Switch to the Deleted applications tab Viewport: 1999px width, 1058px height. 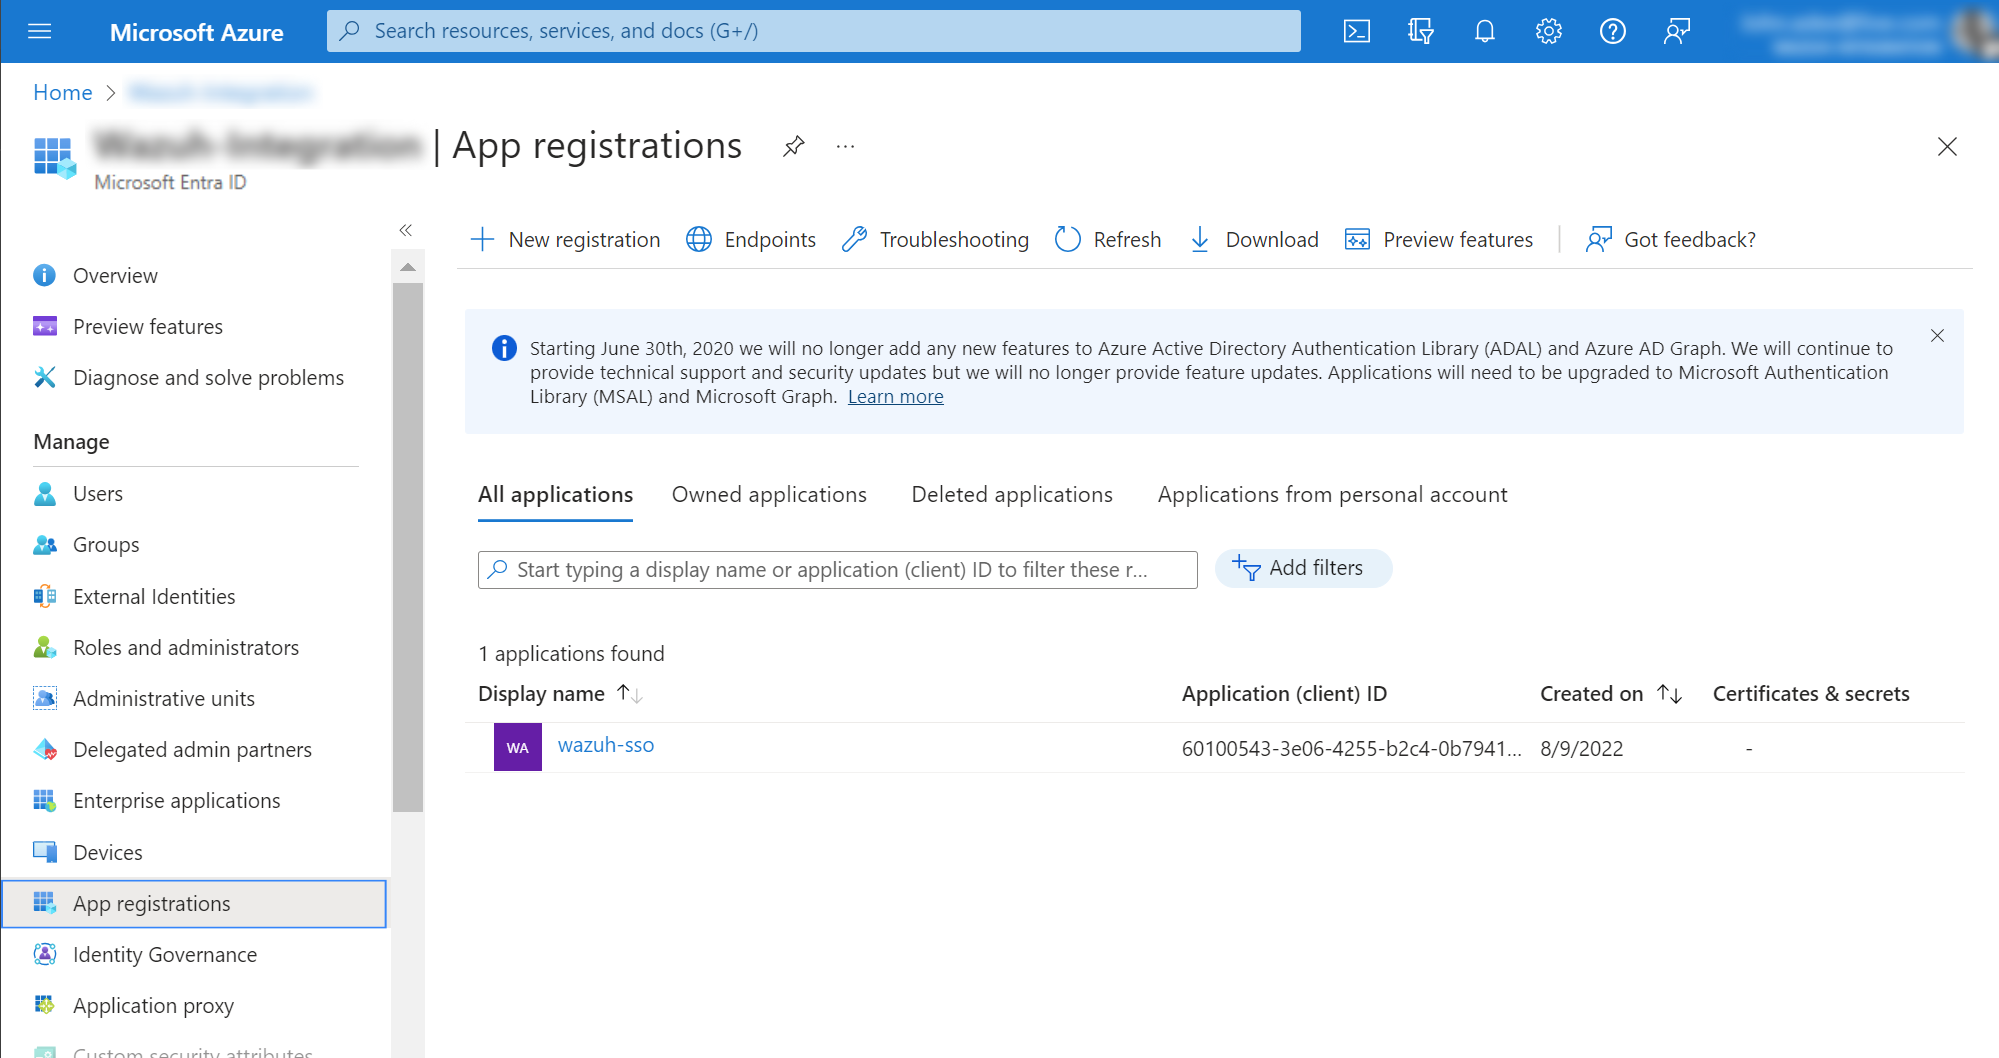[1011, 495]
